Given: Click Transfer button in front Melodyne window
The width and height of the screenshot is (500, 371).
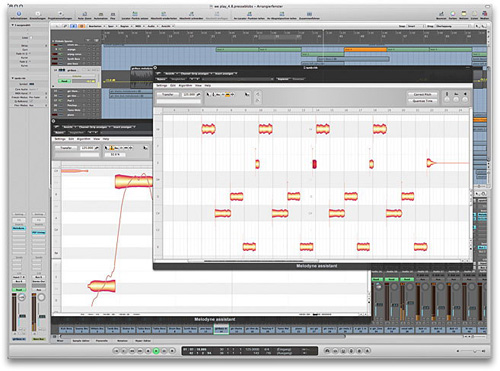Looking at the screenshot, I should [168, 95].
